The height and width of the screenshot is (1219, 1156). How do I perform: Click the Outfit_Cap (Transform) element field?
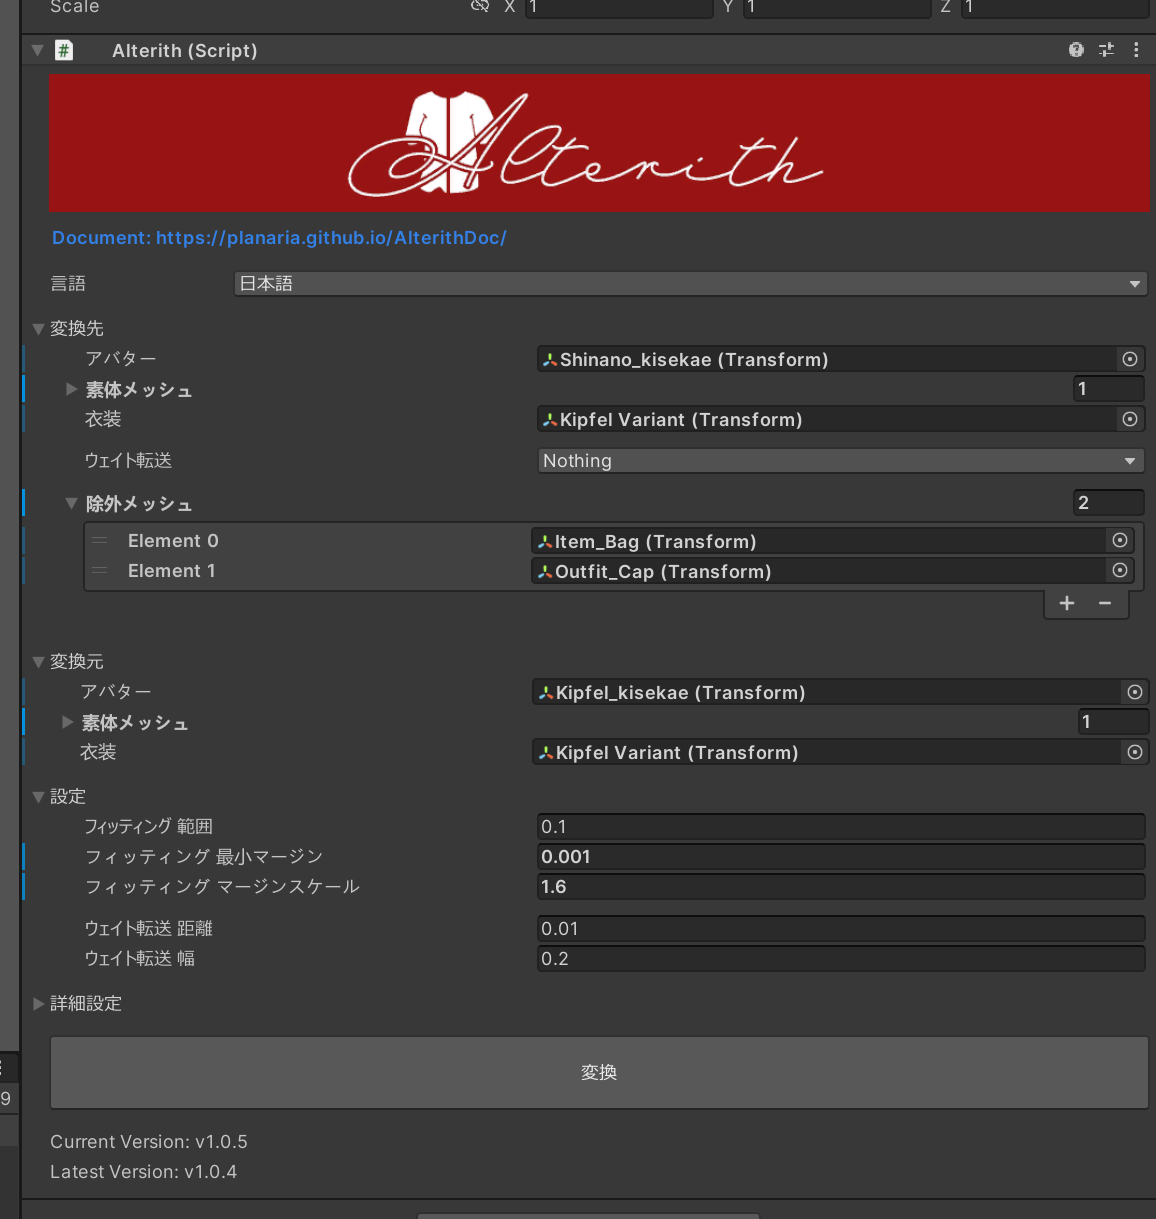(819, 571)
